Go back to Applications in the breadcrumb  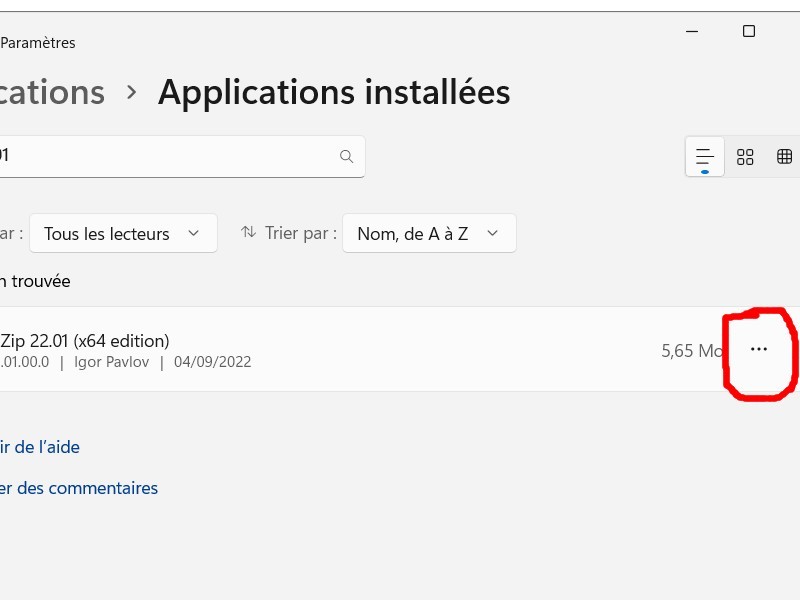[x=52, y=93]
